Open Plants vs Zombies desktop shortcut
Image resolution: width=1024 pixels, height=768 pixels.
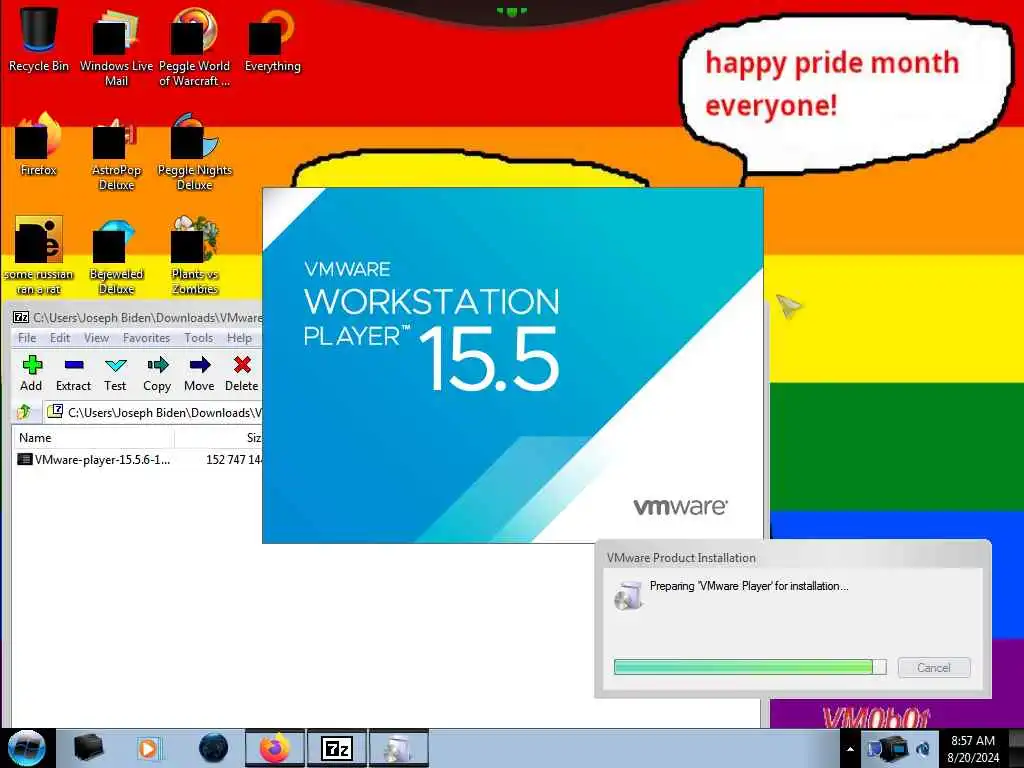coord(195,255)
